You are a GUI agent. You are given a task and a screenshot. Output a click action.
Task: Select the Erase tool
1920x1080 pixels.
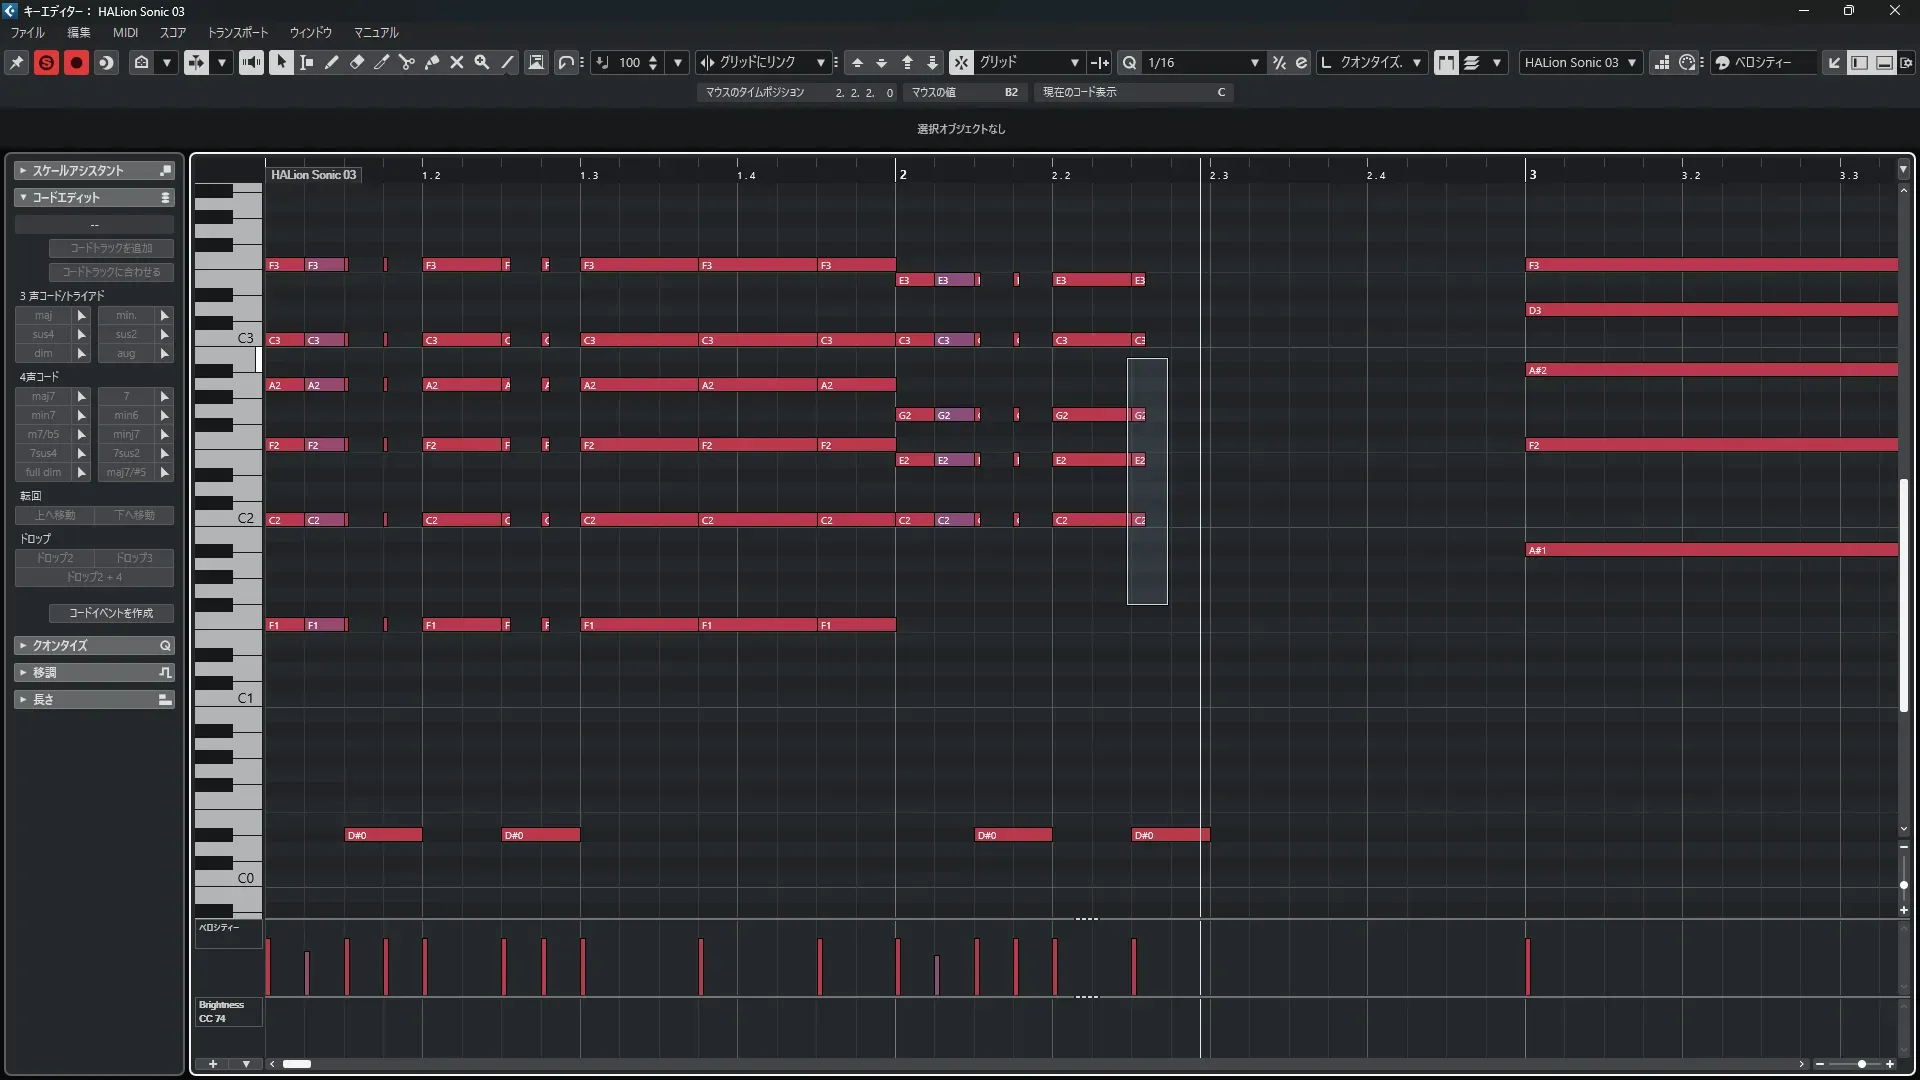pyautogui.click(x=357, y=62)
